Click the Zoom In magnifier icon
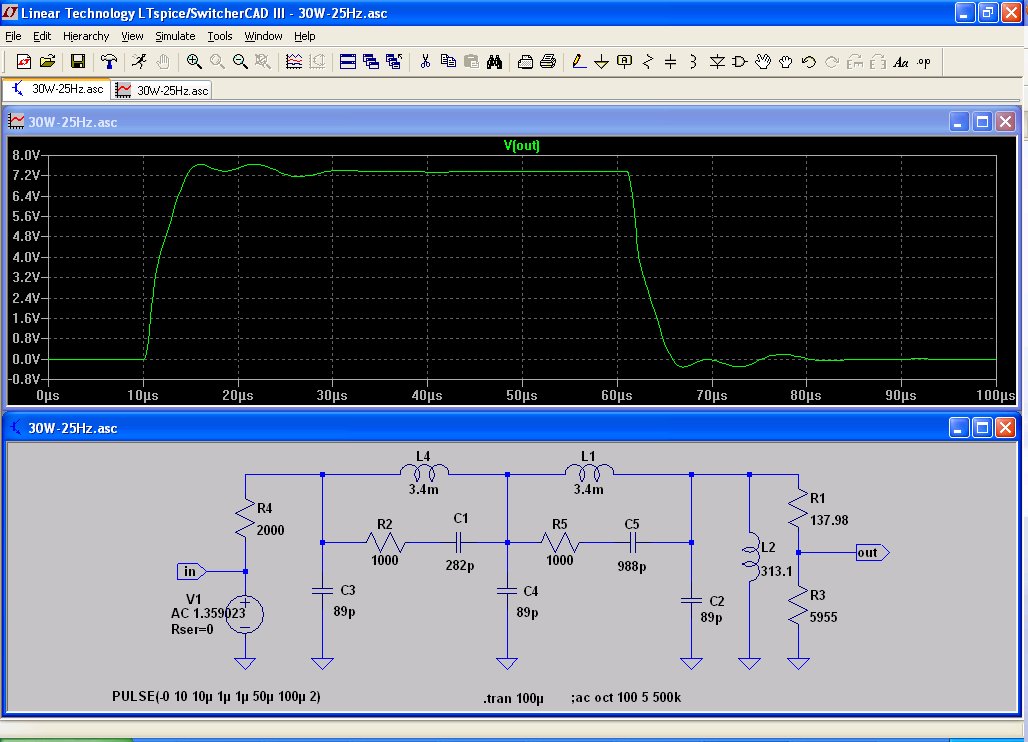The height and width of the screenshot is (742, 1028). coord(194,61)
